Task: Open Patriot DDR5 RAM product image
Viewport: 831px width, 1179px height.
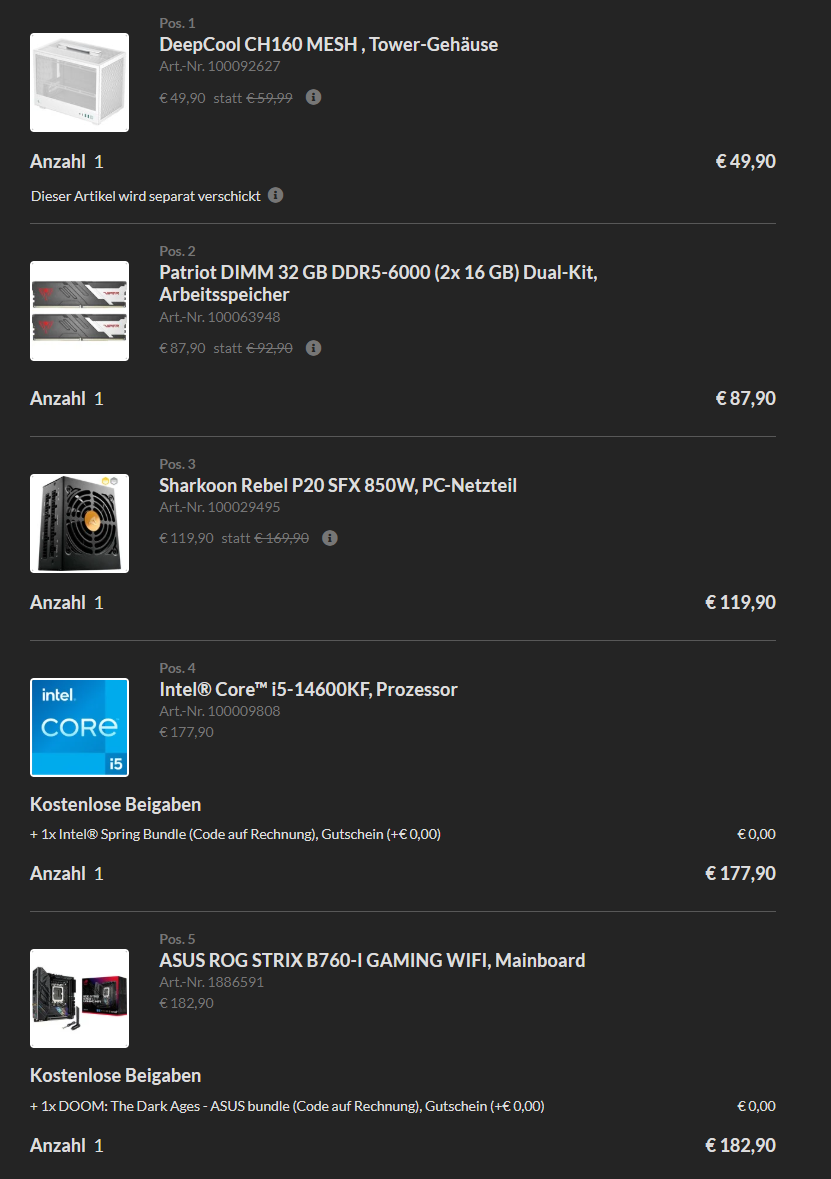Action: click(80, 311)
